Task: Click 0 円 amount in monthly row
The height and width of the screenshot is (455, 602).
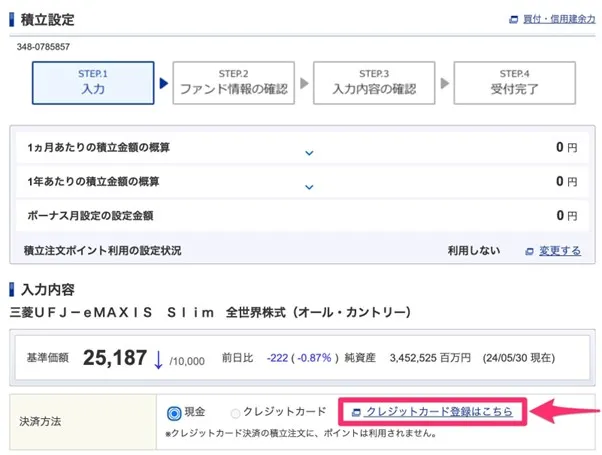Action: 567,147
